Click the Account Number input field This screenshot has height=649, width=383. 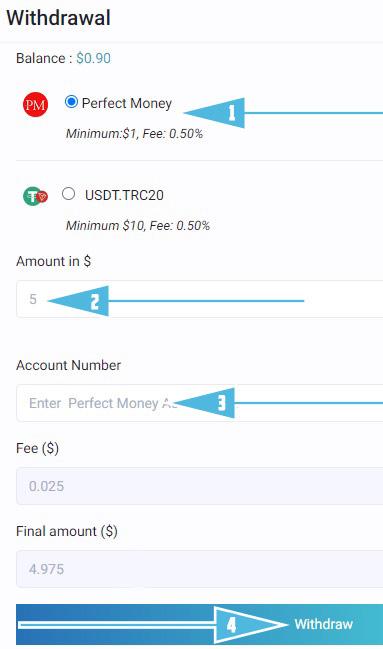[200, 403]
